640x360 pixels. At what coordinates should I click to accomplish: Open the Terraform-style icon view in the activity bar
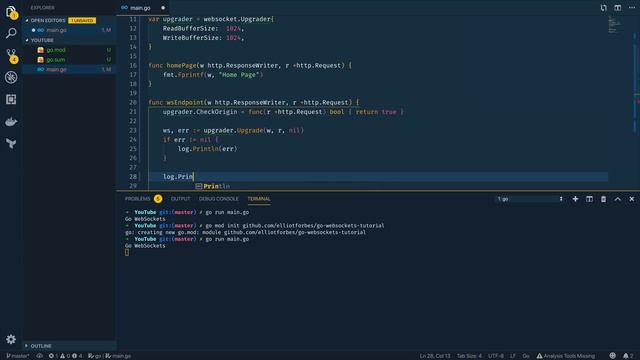(x=11, y=143)
